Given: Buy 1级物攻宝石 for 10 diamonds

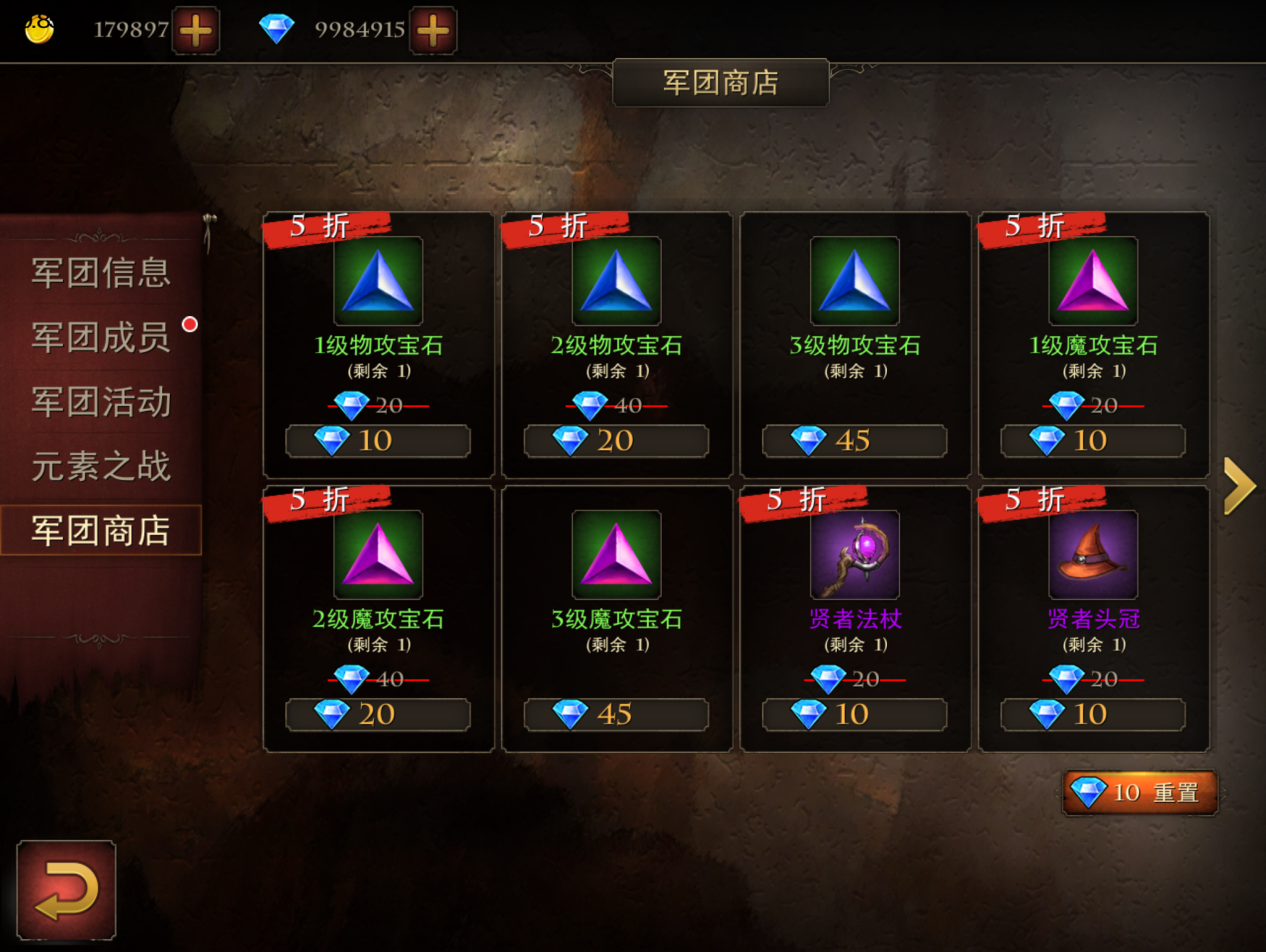Looking at the screenshot, I should 378,441.
